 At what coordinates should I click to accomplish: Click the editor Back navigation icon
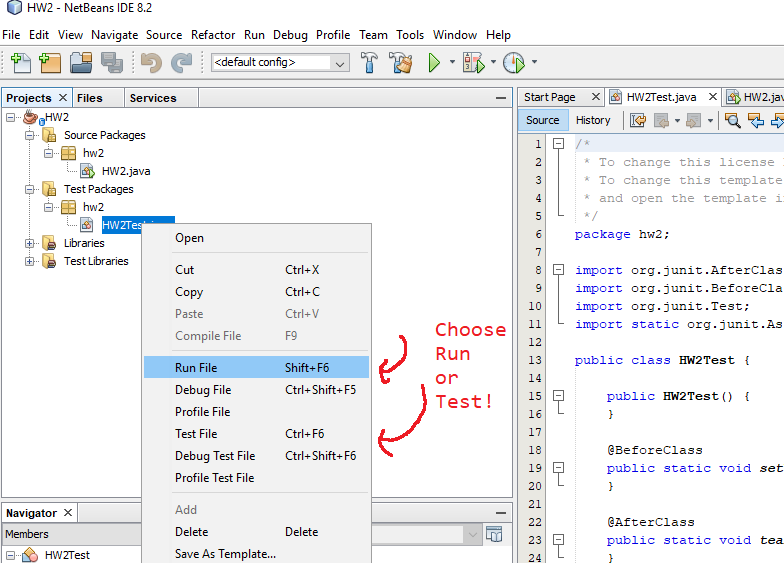[x=662, y=120]
